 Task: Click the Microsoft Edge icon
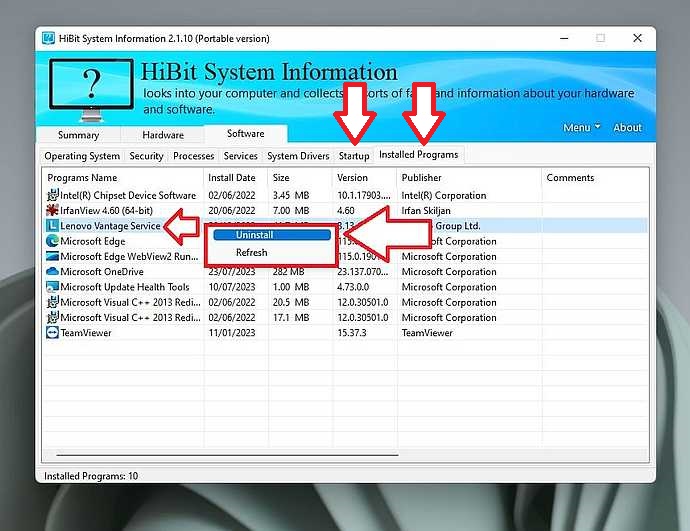click(52, 241)
